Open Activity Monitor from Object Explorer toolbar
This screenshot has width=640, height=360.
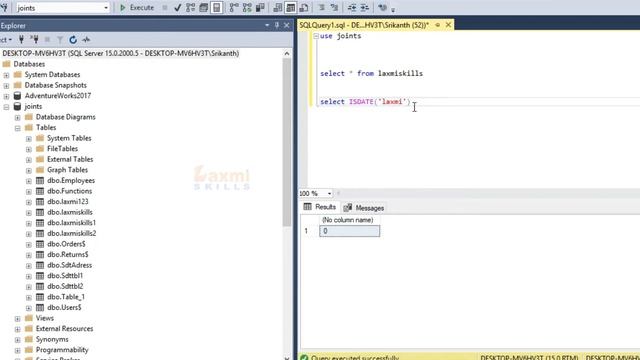[86, 40]
